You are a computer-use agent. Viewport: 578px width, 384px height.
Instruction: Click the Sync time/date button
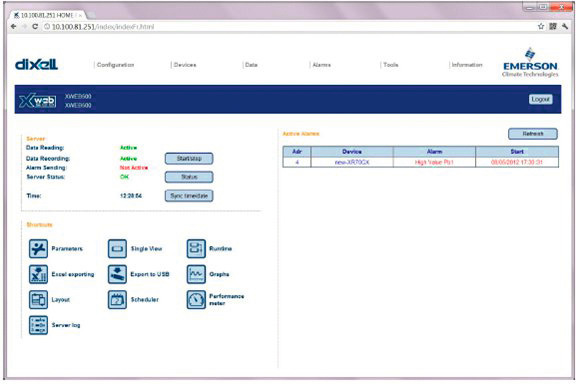click(189, 196)
